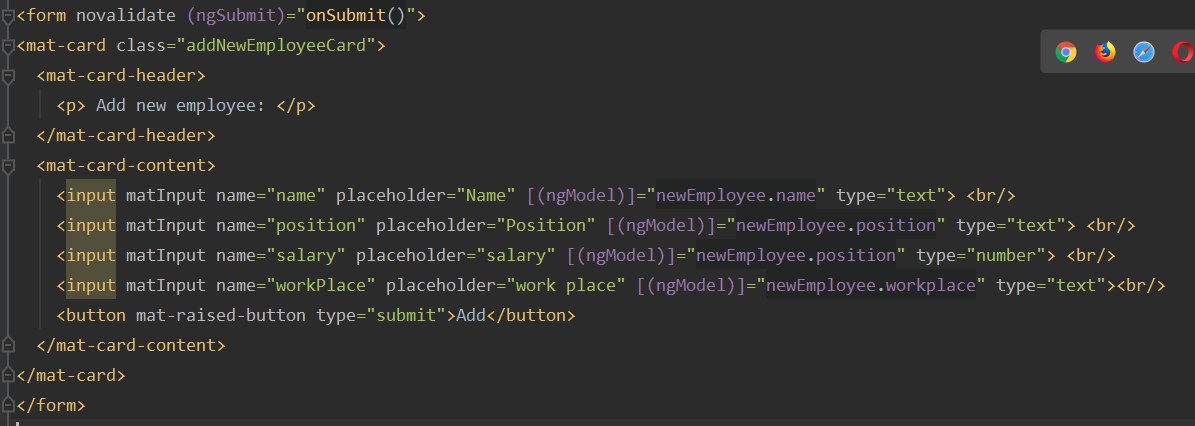The image size is (1195, 426).
Task: Fold the opening mat-card-header block
Action: pos(8,76)
